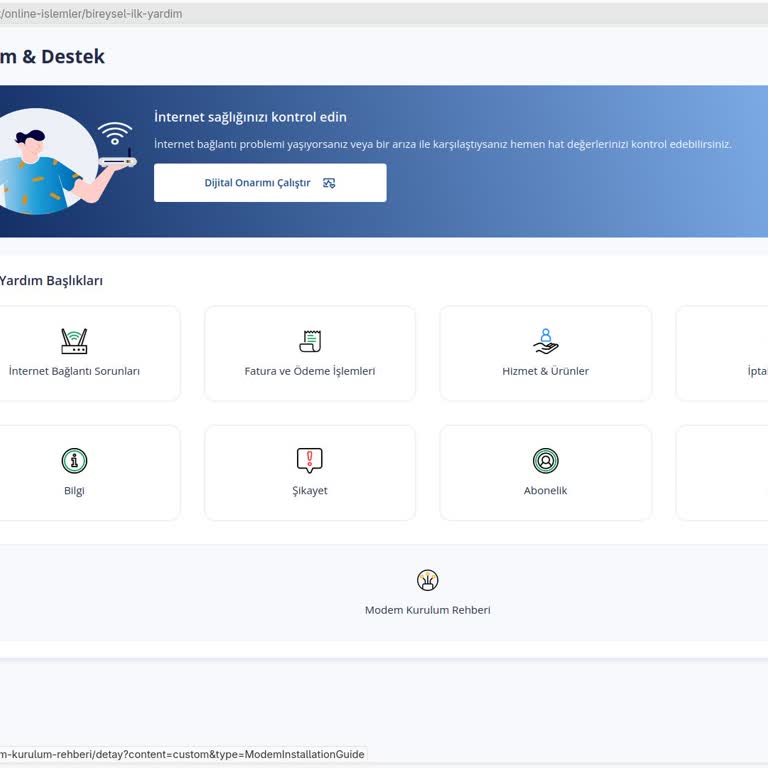Open the Abonelik help topic label
Screen dimensions: 768x768
546,491
